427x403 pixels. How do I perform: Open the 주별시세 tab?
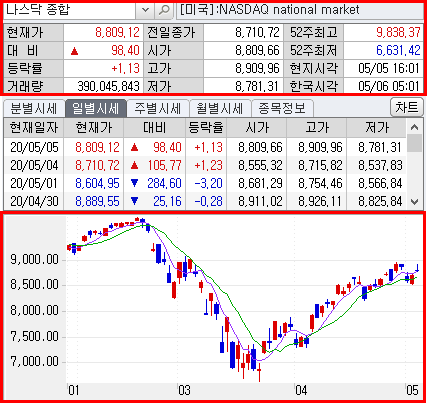coord(158,108)
